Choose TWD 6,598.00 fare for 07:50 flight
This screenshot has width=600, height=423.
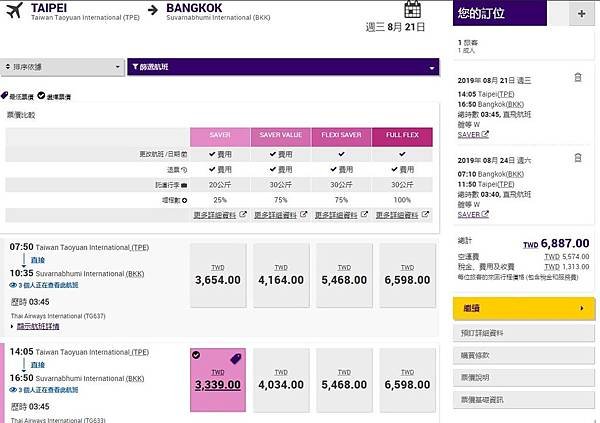[408, 275]
